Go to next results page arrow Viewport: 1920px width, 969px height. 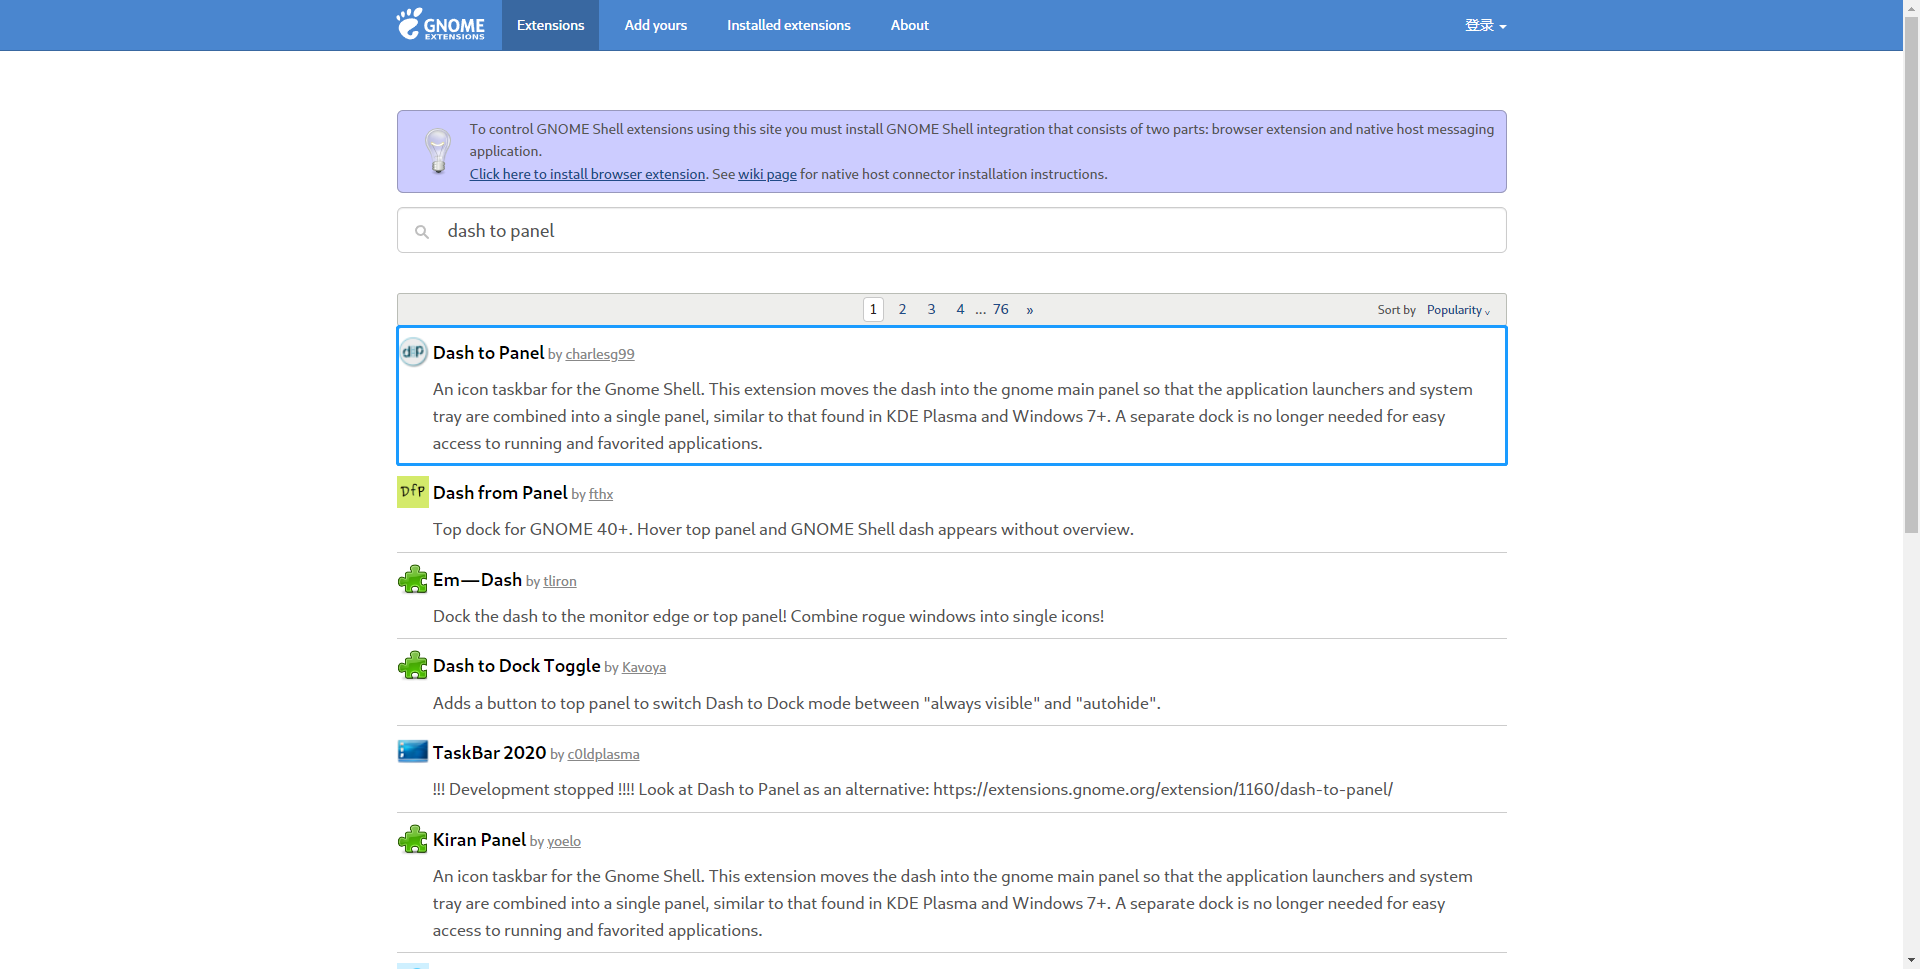pos(1029,310)
